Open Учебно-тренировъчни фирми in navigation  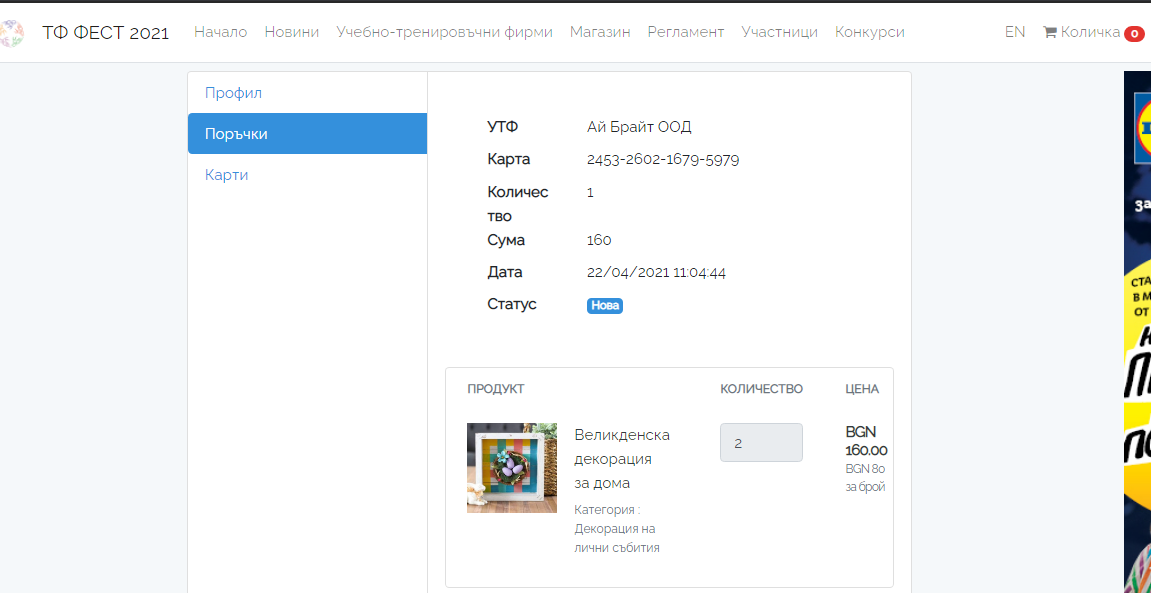(x=444, y=32)
